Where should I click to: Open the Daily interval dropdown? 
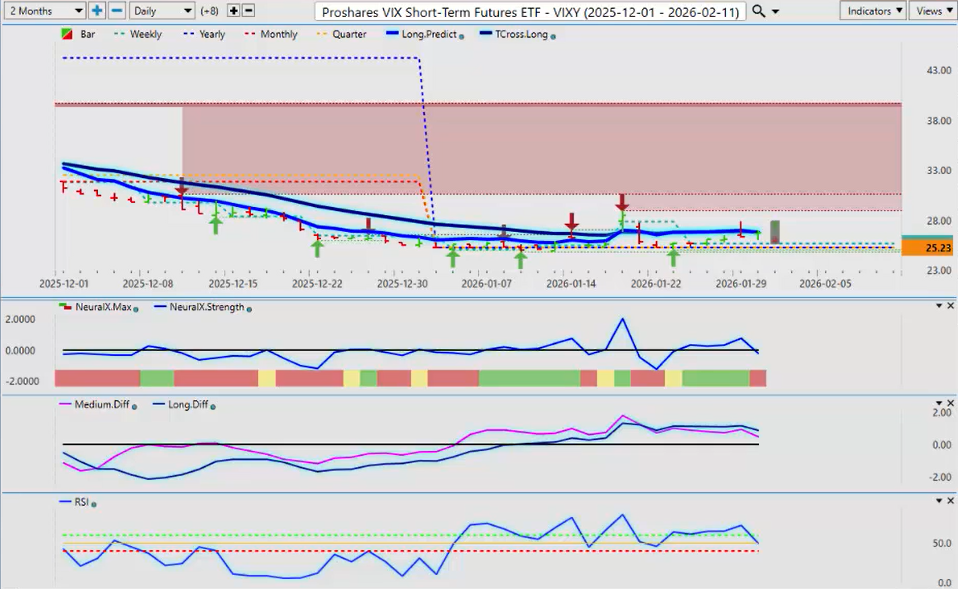(161, 10)
